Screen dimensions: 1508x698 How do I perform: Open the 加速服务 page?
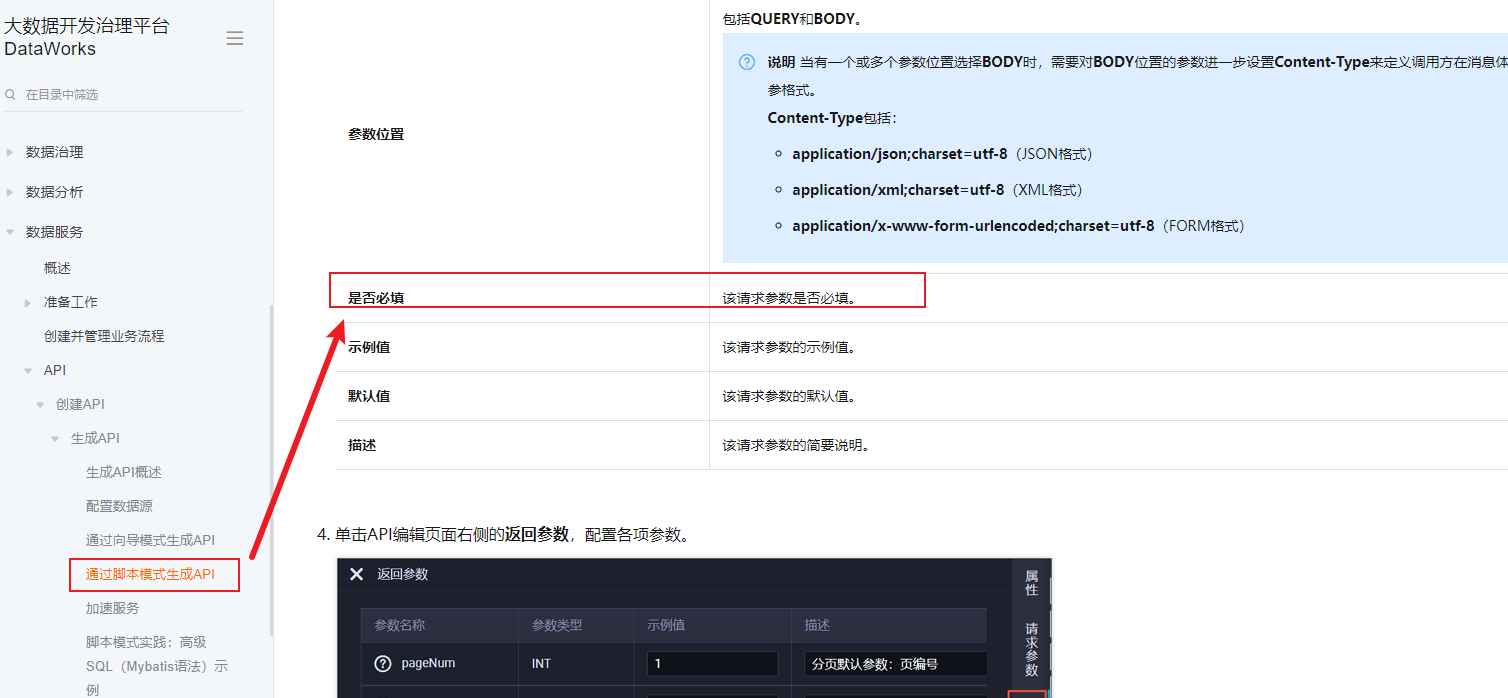pos(112,608)
